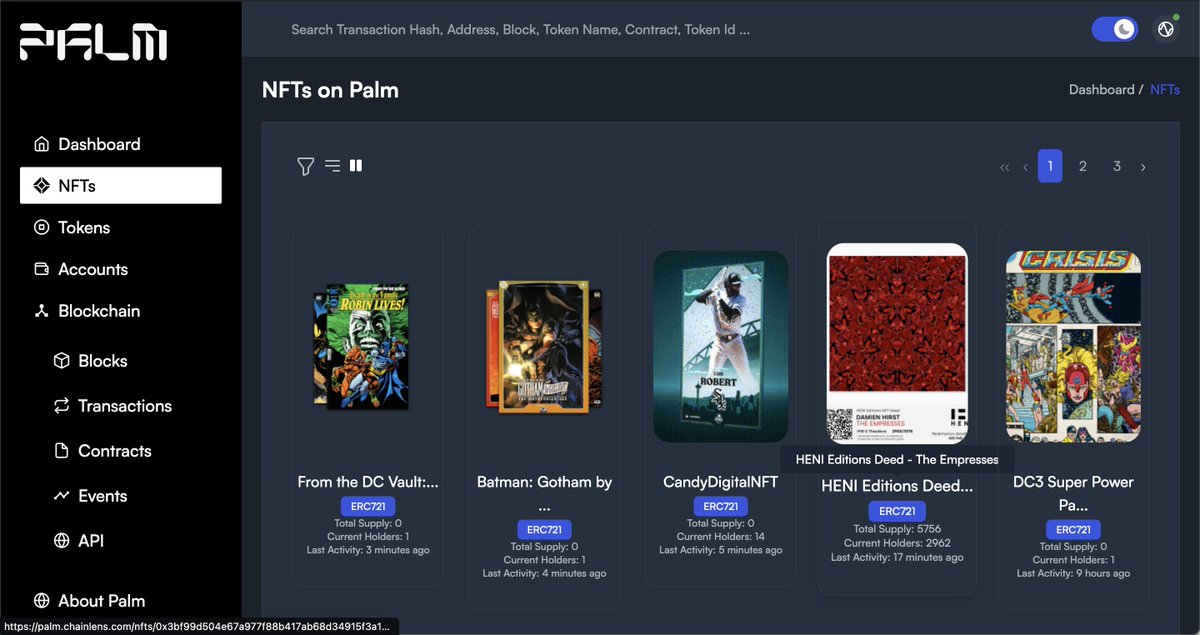Open Dashboard in sidebar
This screenshot has height=635, width=1200.
(99, 144)
